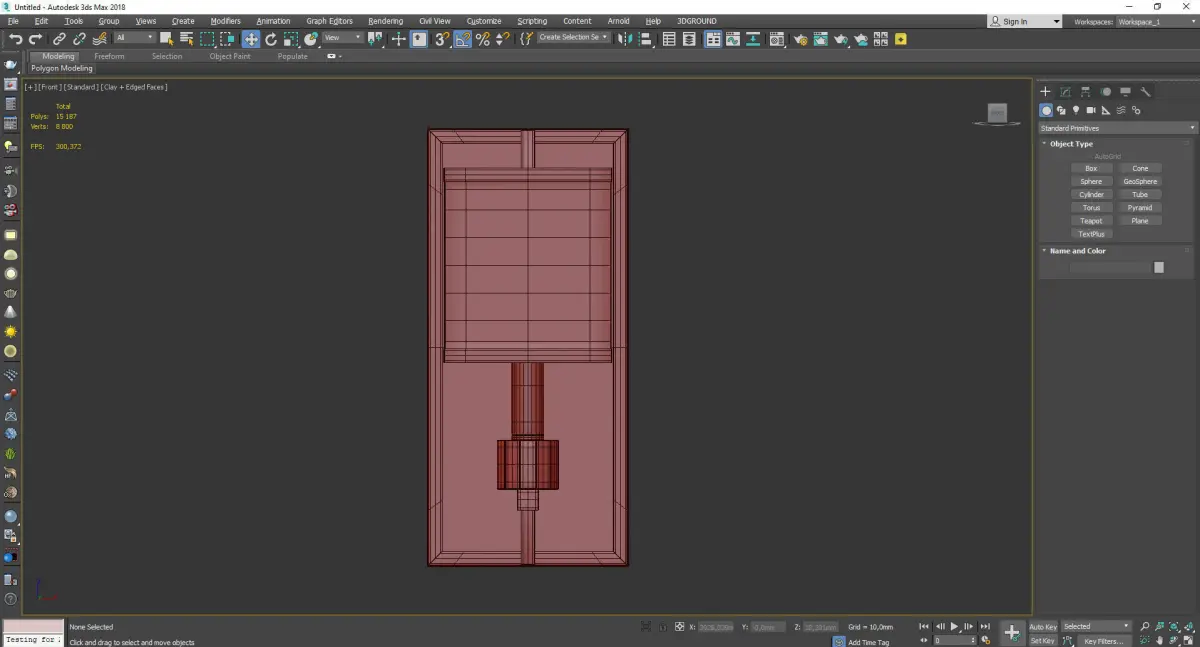Collapse the Object Type rollout

(1071, 144)
